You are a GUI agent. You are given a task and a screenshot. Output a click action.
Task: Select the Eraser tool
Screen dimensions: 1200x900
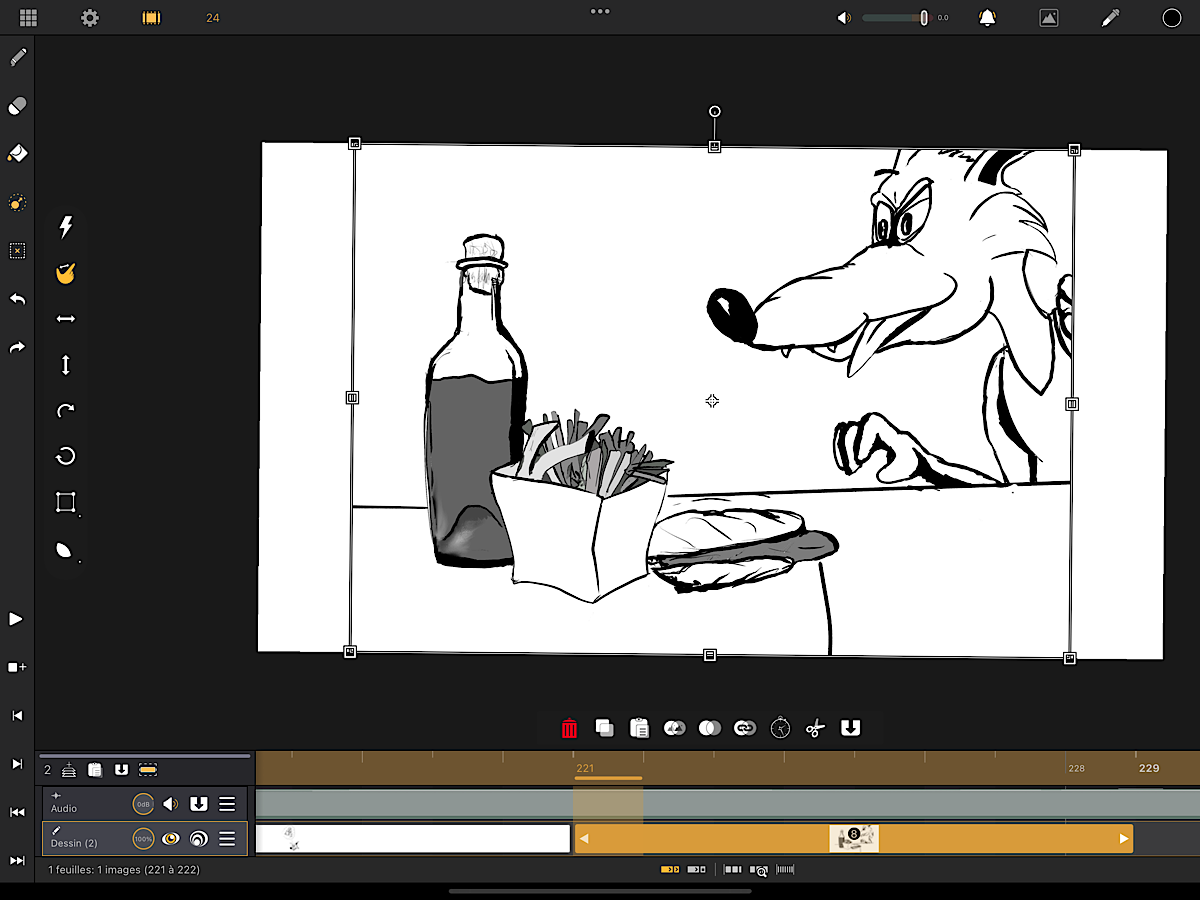tap(17, 105)
